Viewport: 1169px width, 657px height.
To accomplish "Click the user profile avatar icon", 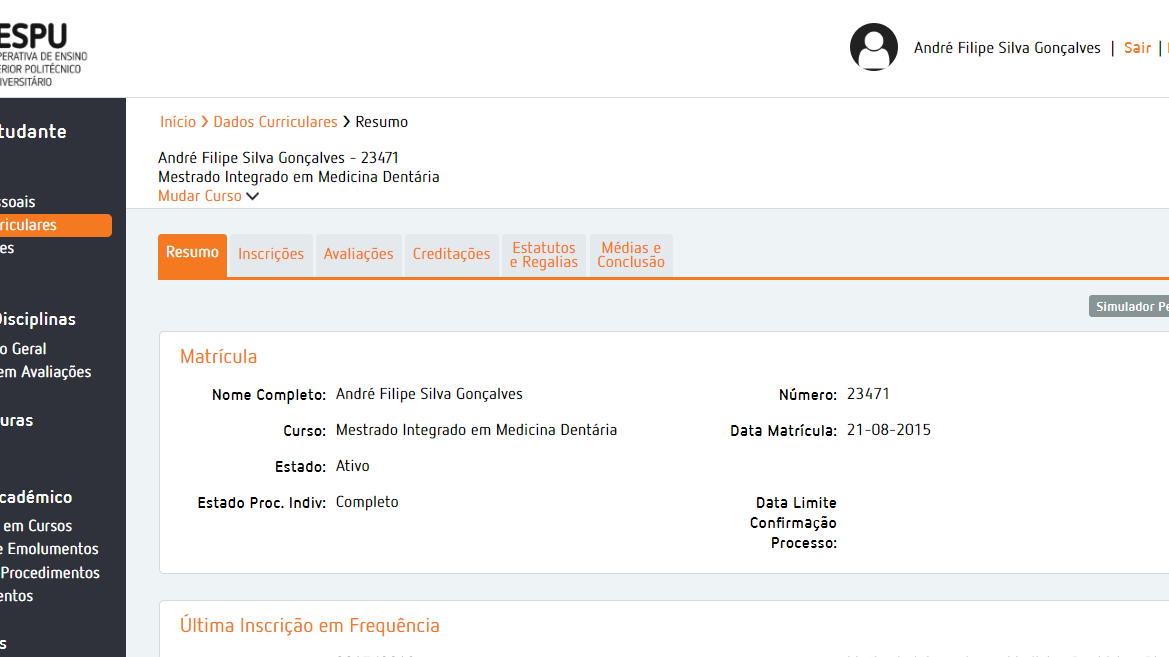I will point(873,47).
